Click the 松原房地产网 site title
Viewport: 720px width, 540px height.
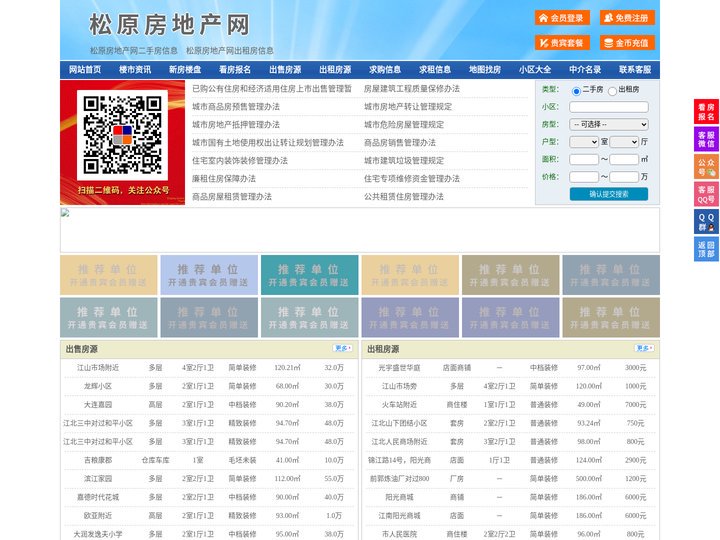coord(169,24)
